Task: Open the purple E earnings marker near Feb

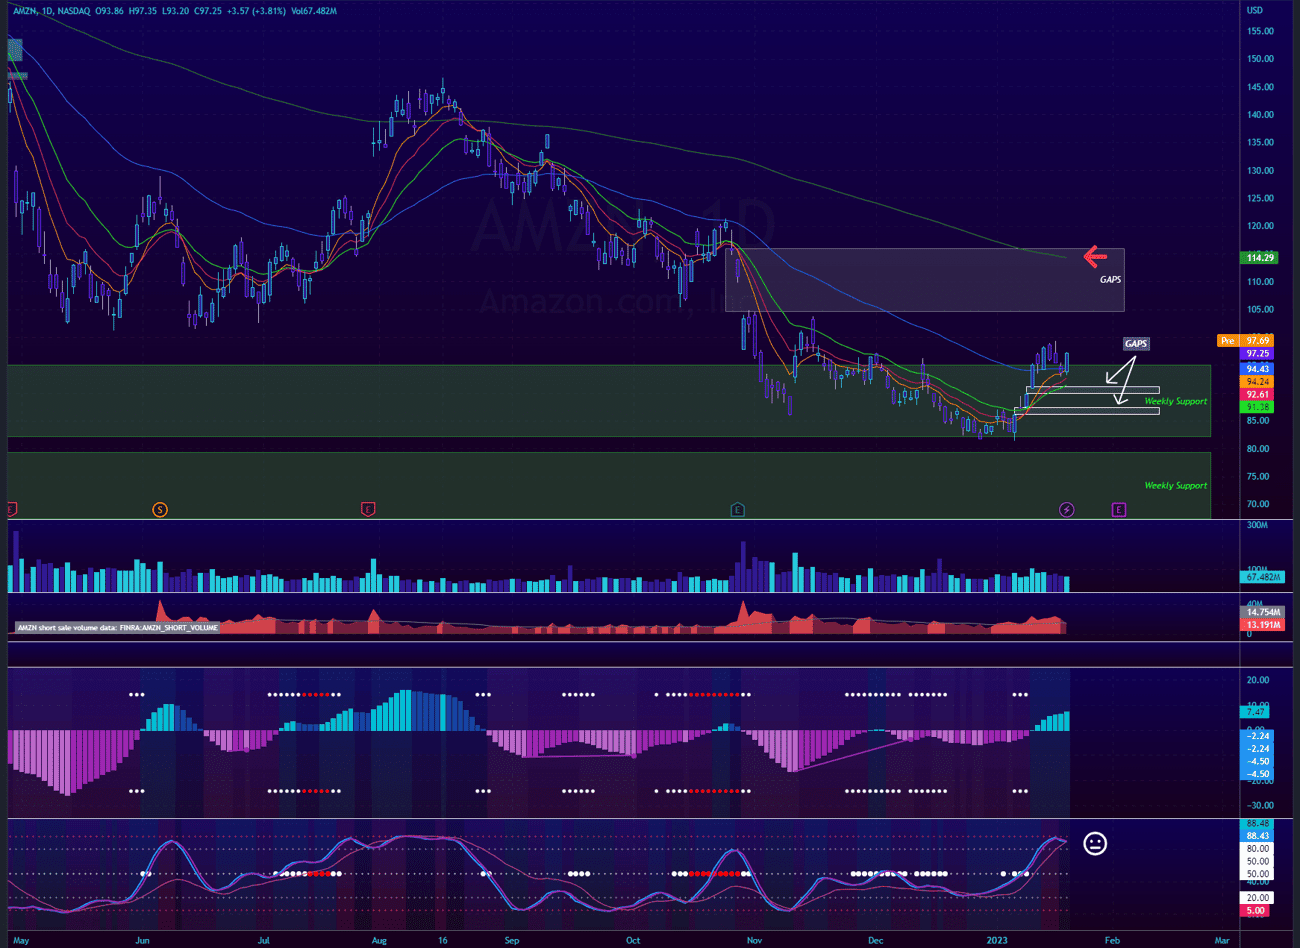Action: click(1119, 510)
